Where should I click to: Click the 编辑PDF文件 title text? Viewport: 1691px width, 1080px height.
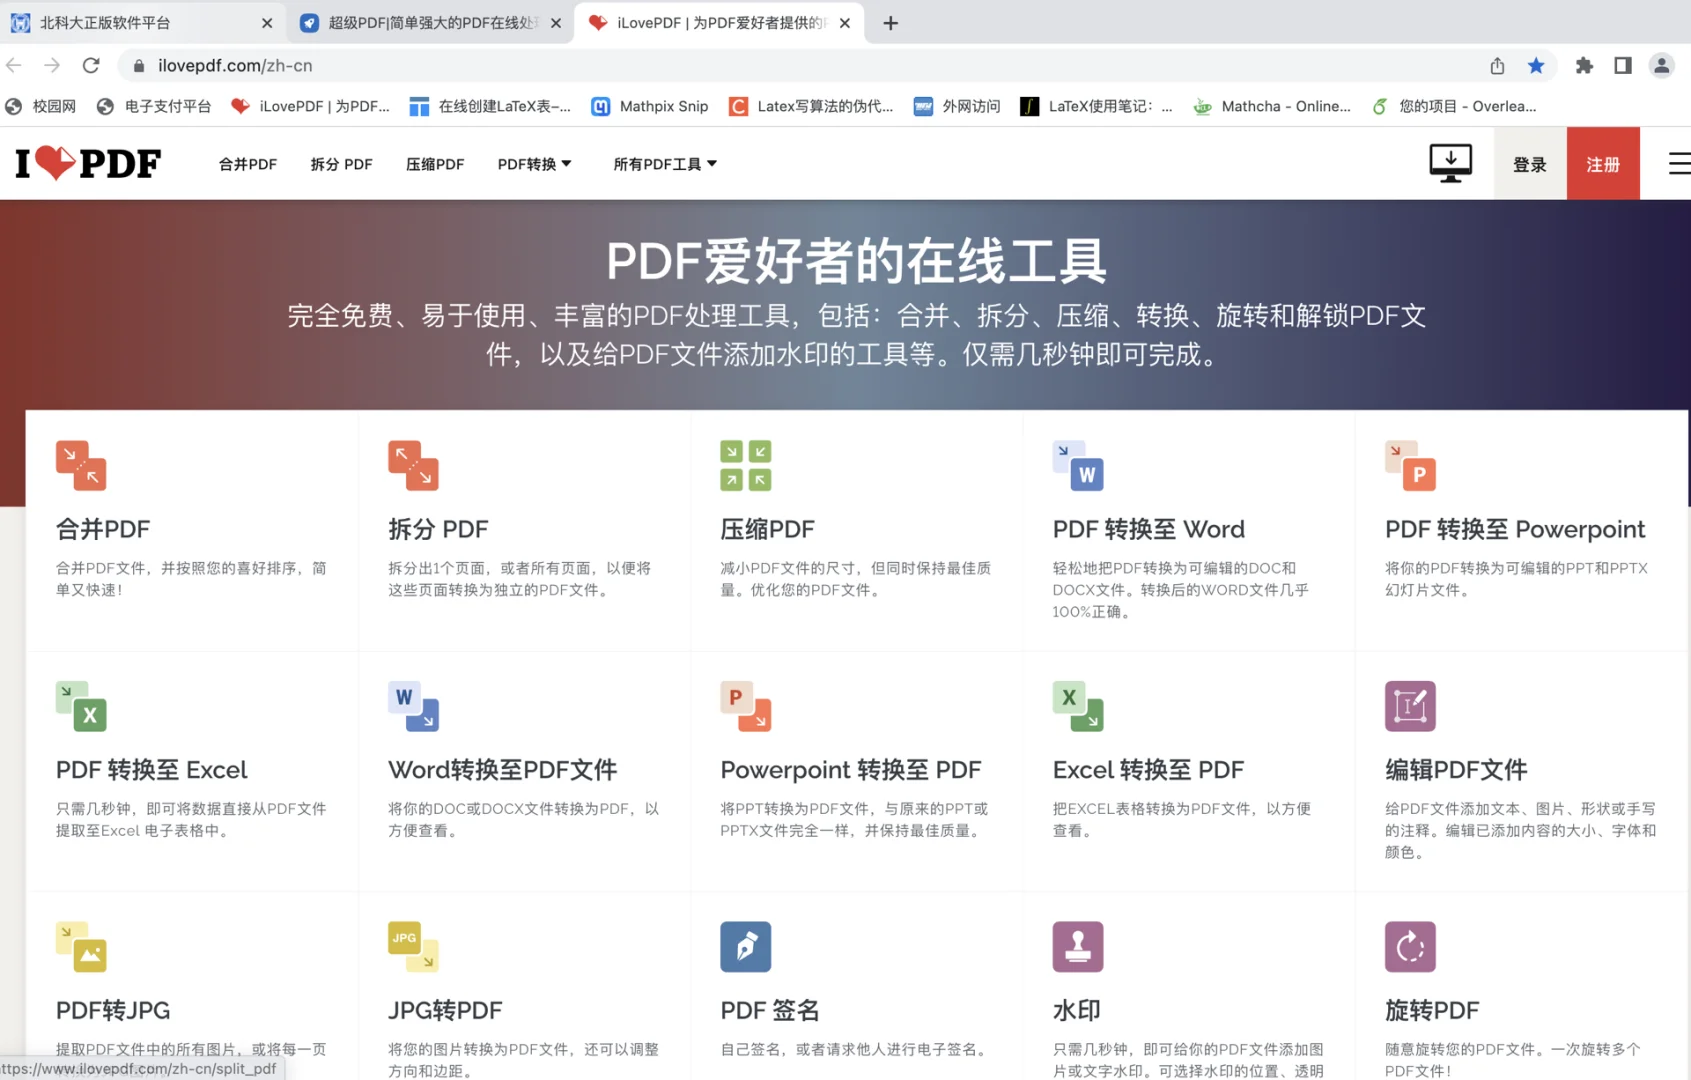point(1456,770)
